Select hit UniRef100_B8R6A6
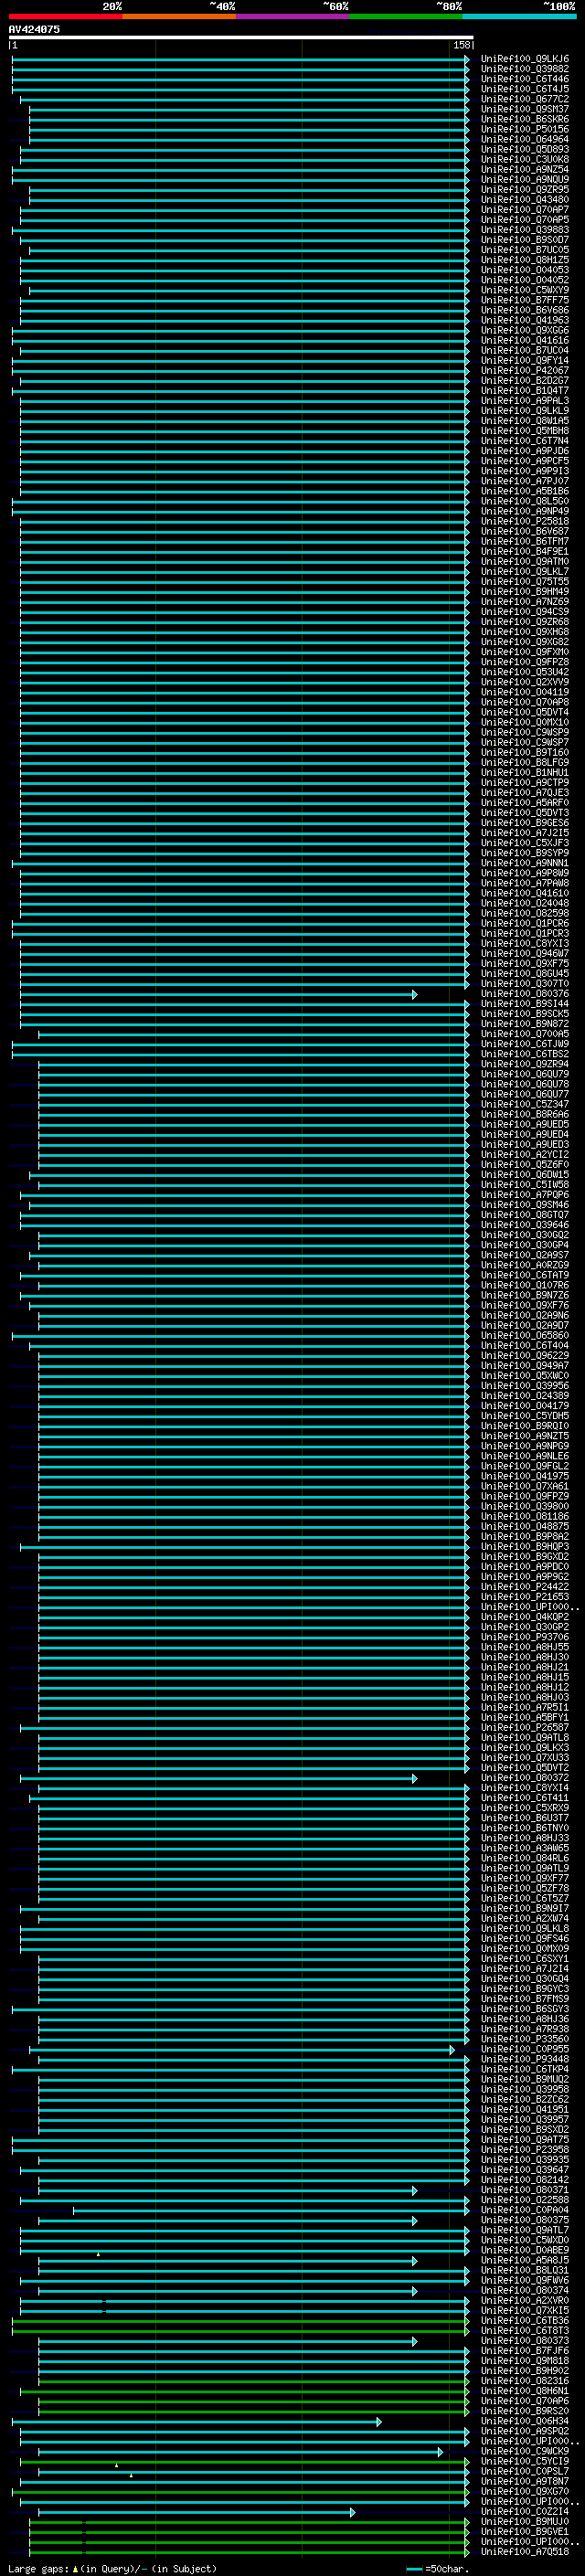This screenshot has height=2576, width=585. pos(524,1114)
